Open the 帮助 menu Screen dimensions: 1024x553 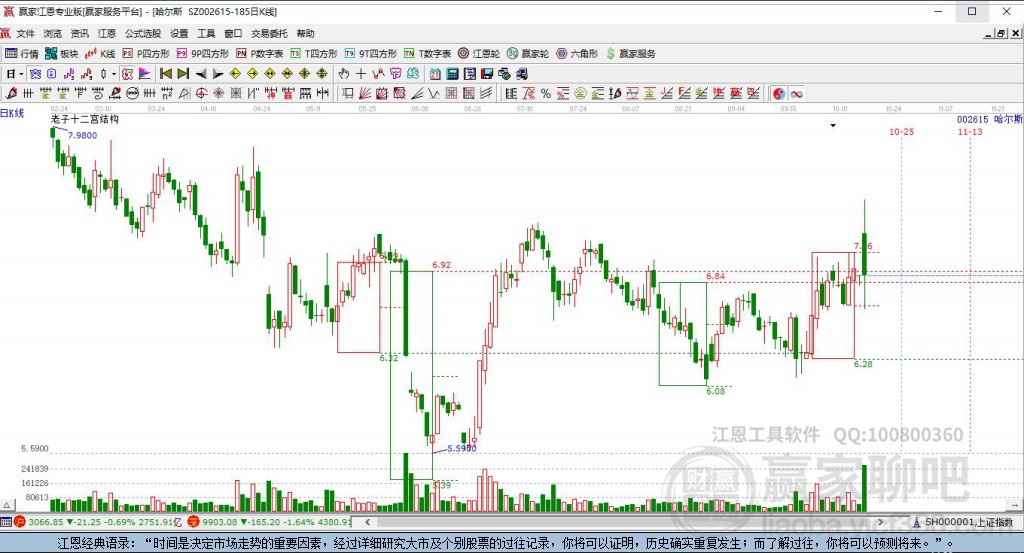click(x=306, y=33)
